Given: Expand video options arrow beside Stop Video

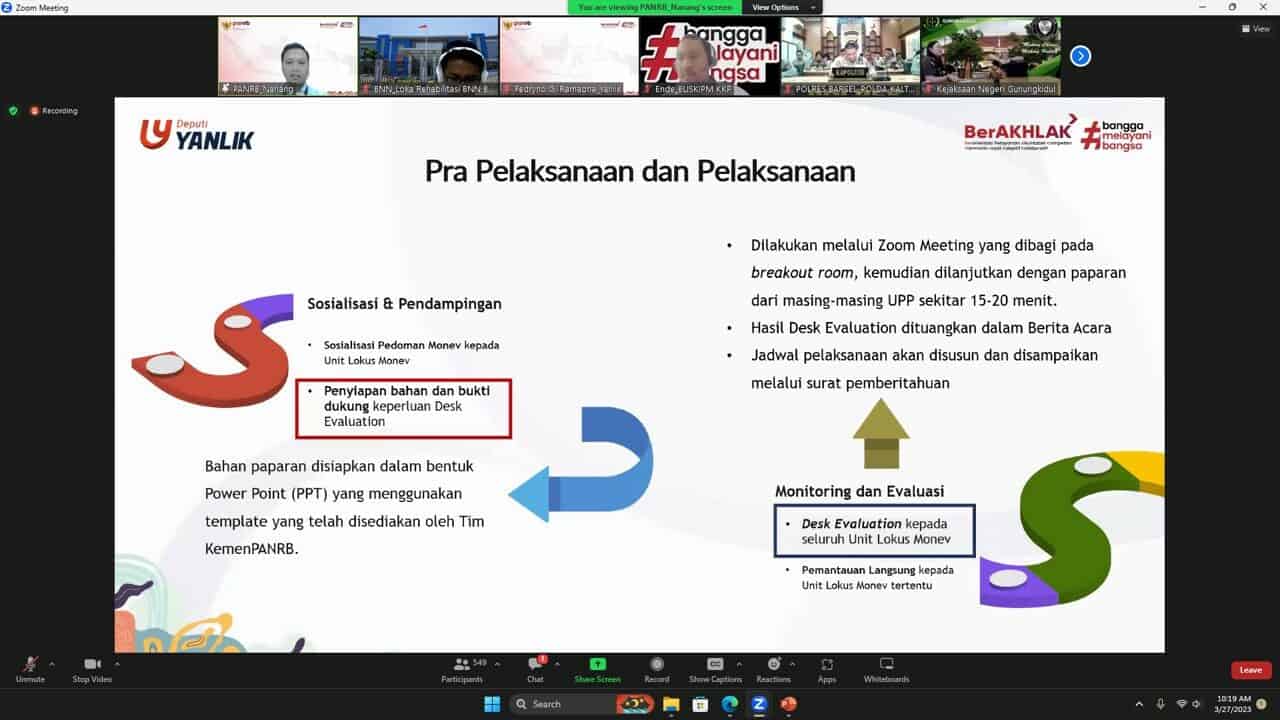Looking at the screenshot, I should click(117, 663).
